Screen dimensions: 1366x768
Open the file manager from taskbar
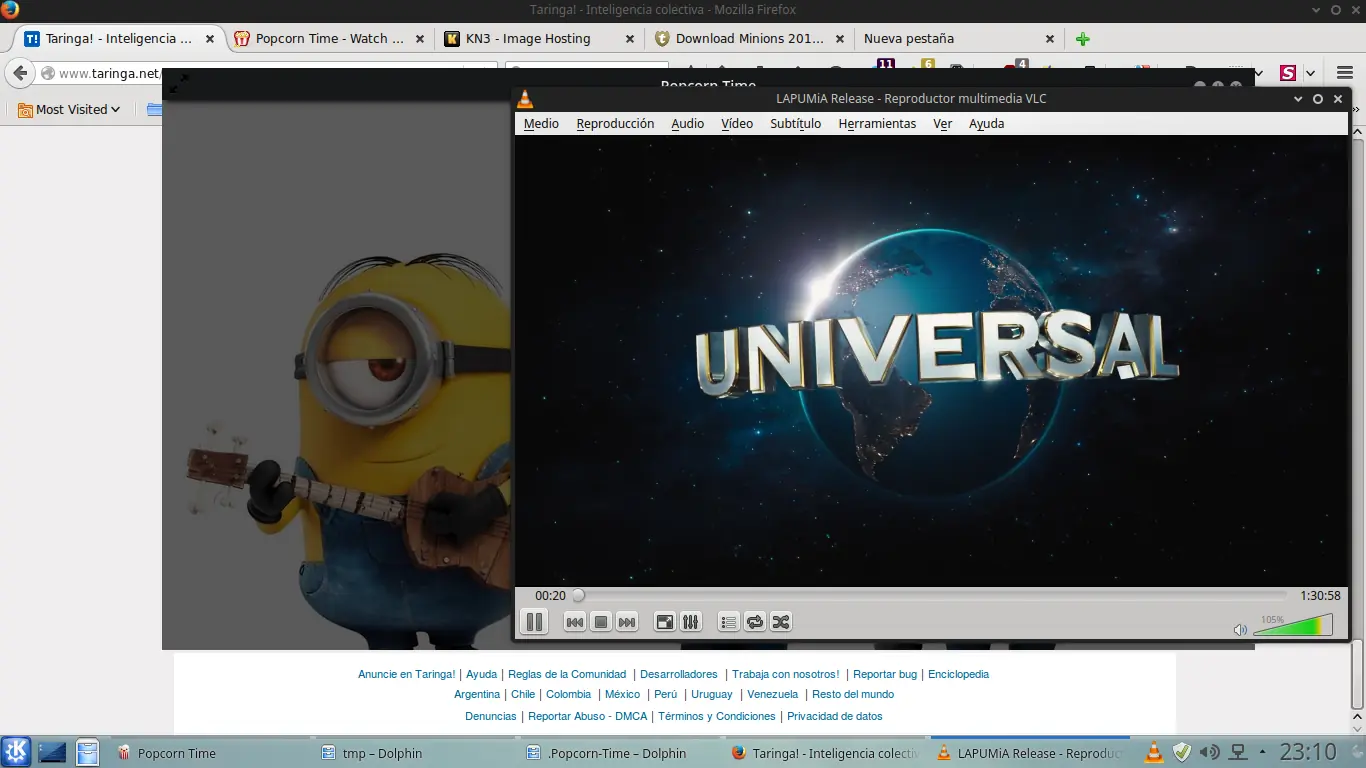point(88,752)
